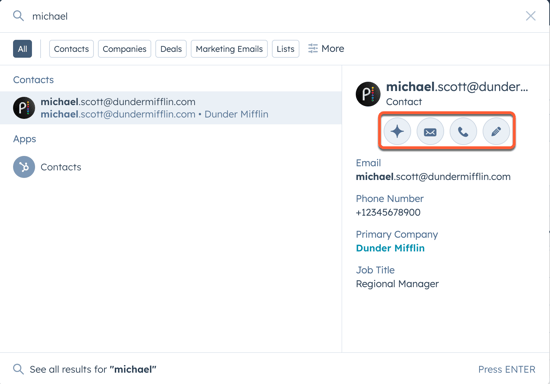Filter results by Deals
Screen dimensions: 550x384
coord(171,49)
